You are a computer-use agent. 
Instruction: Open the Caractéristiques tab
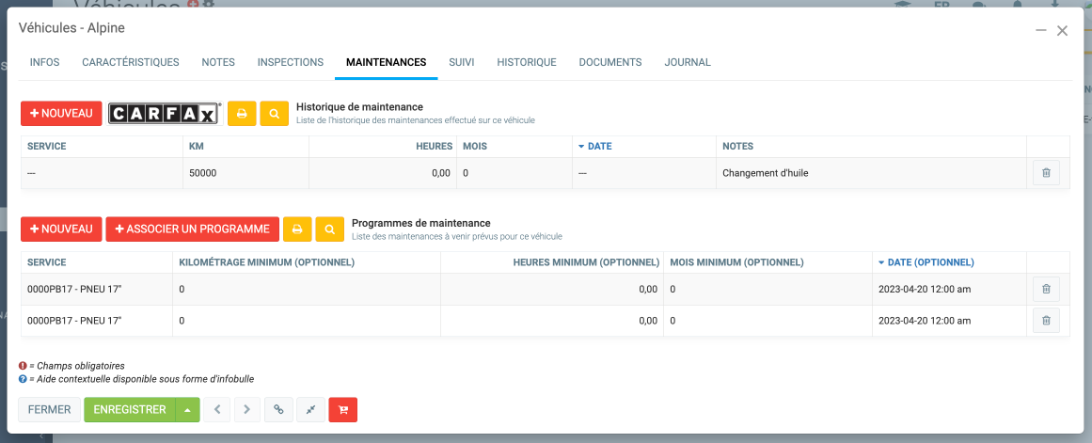(130, 62)
